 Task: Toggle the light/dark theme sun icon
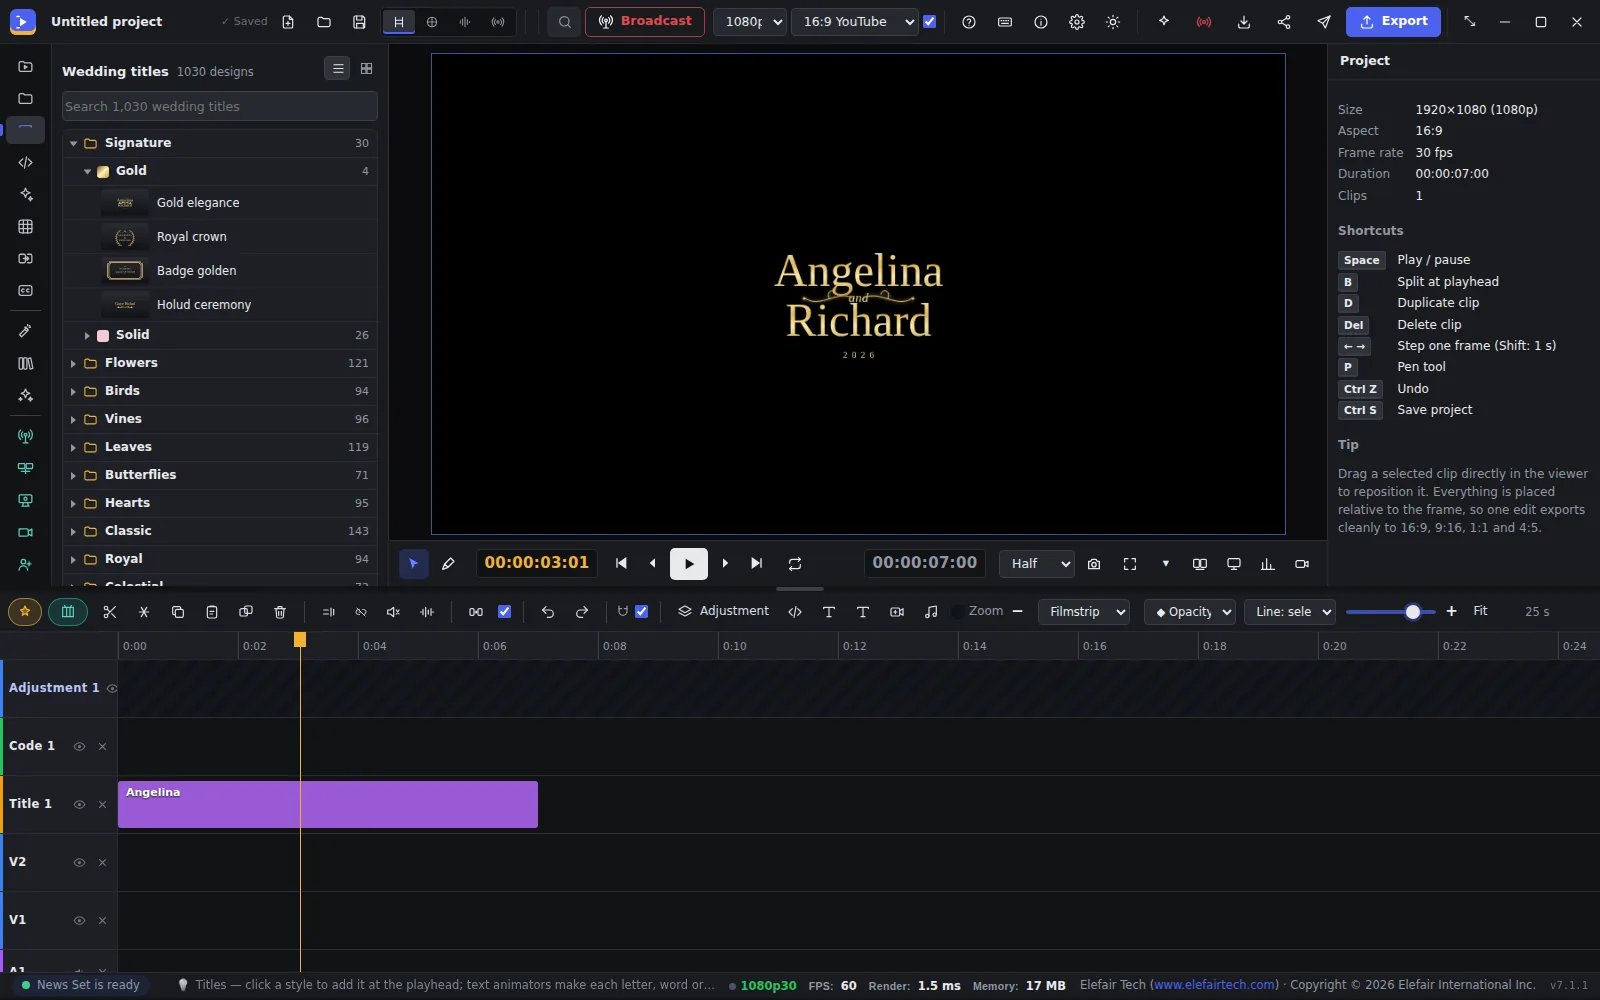tap(1113, 22)
